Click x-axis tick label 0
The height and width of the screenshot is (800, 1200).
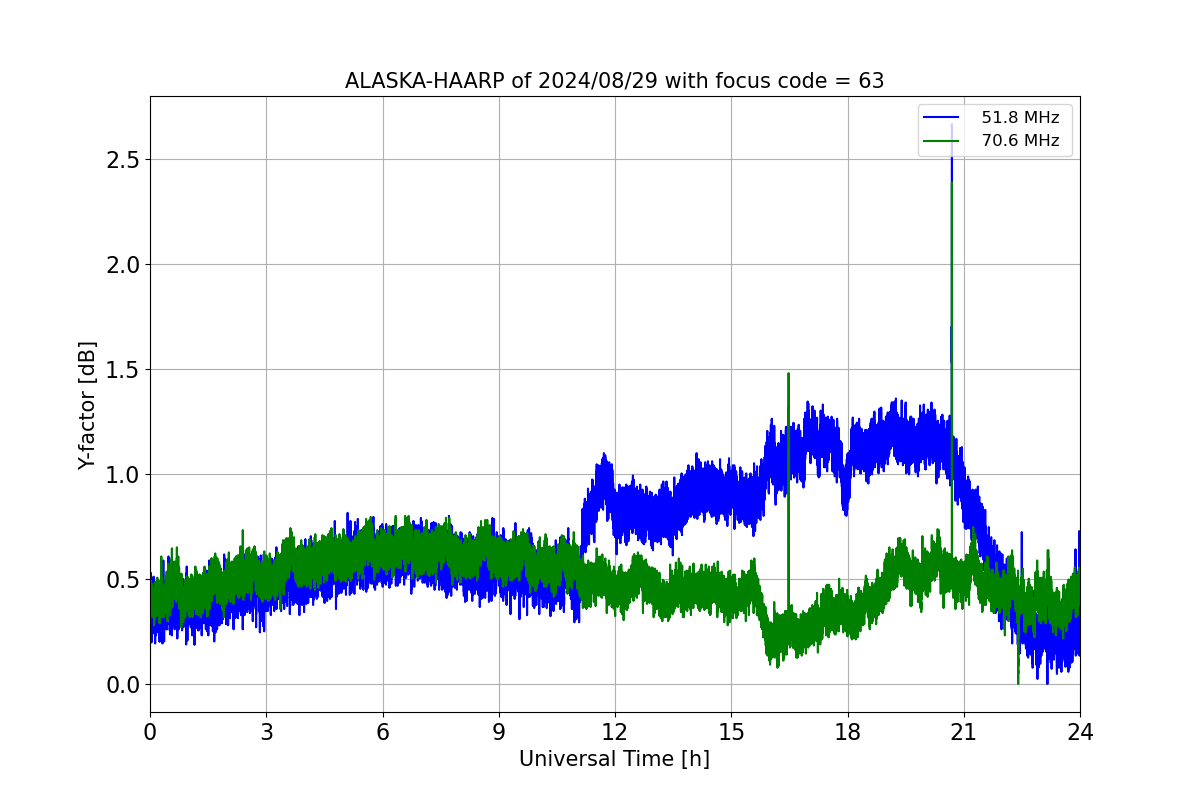point(150,732)
